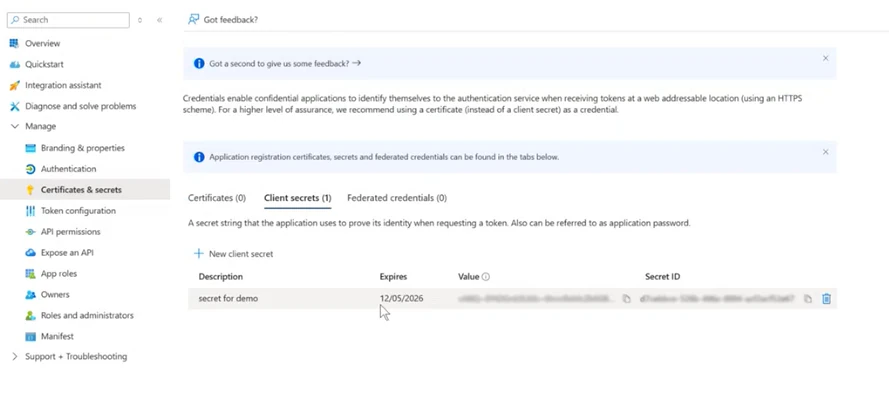
Task: Open Quickstart in the sidebar
Action: 44,65
